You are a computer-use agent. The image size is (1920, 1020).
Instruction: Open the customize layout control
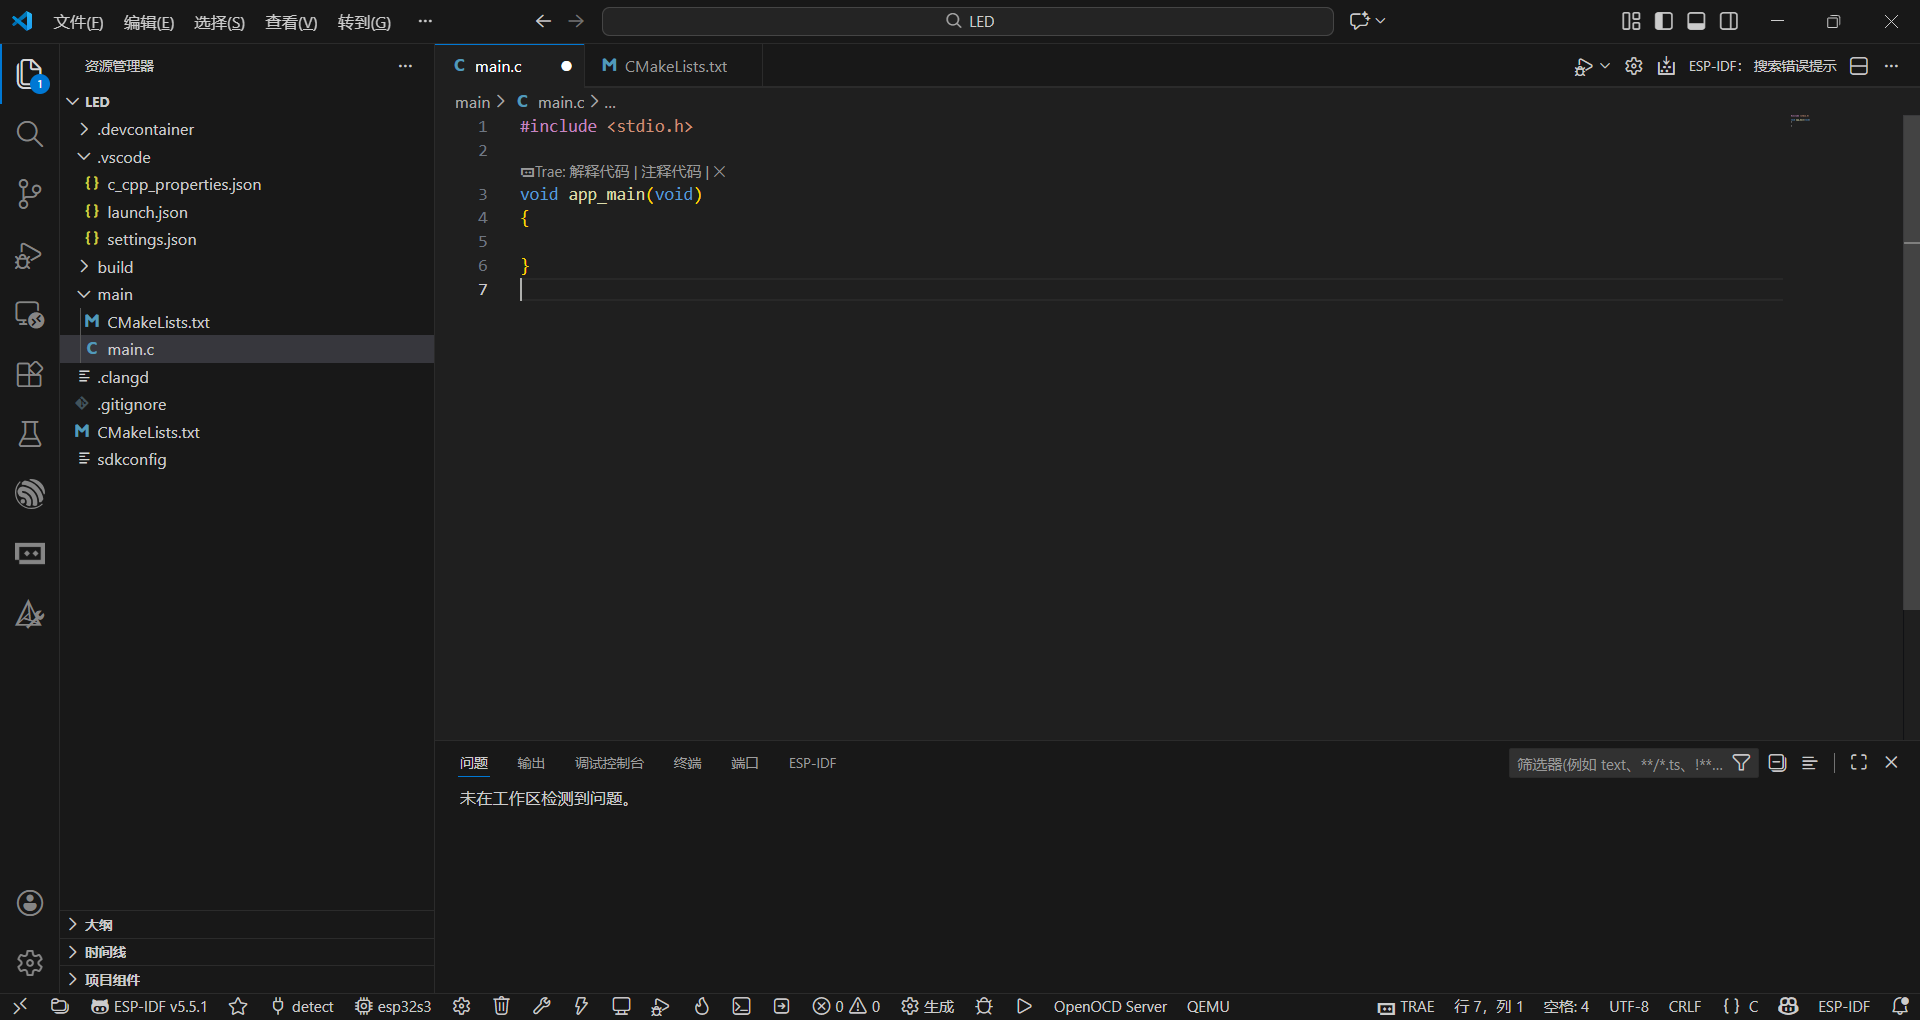click(x=1631, y=21)
